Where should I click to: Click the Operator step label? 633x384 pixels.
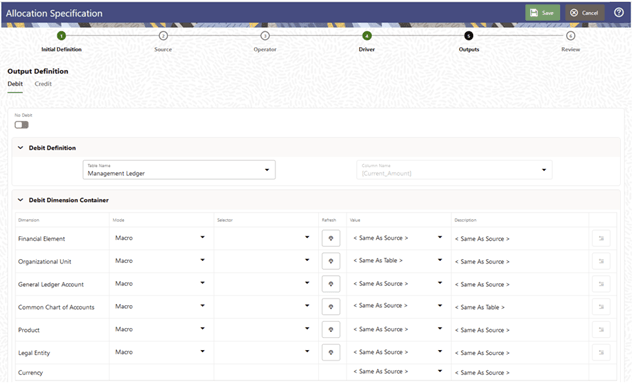click(x=265, y=49)
